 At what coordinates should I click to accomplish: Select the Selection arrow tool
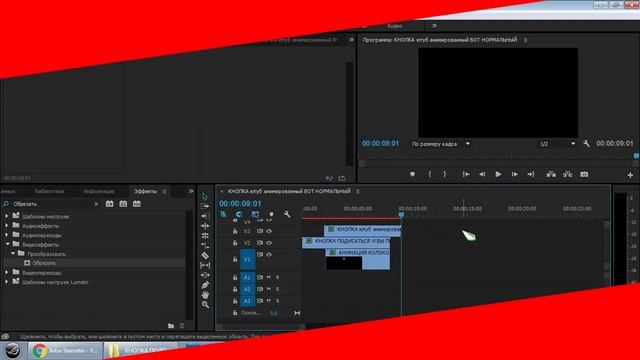point(205,197)
